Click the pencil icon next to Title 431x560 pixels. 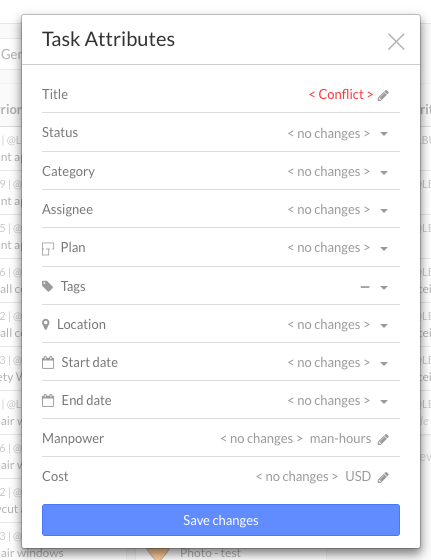click(x=383, y=95)
